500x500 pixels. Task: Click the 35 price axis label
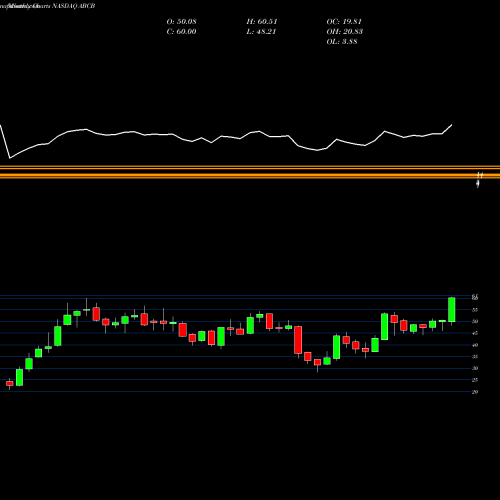click(475, 357)
